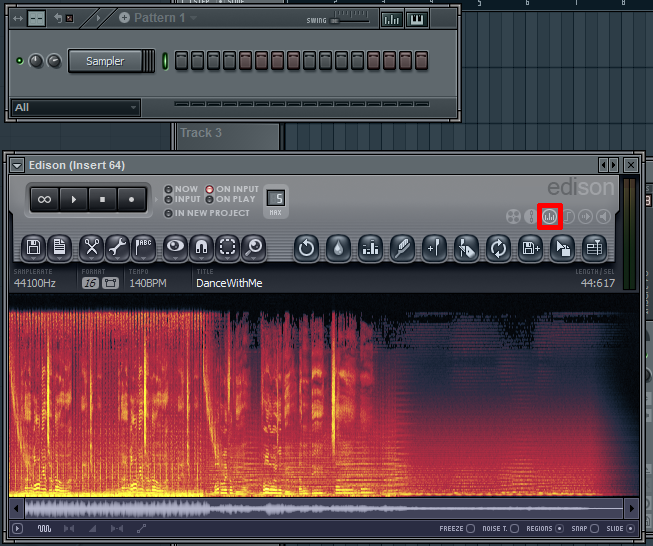Open Edison's ABC flag regions menu
This screenshot has height=546, width=653.
tap(144, 248)
